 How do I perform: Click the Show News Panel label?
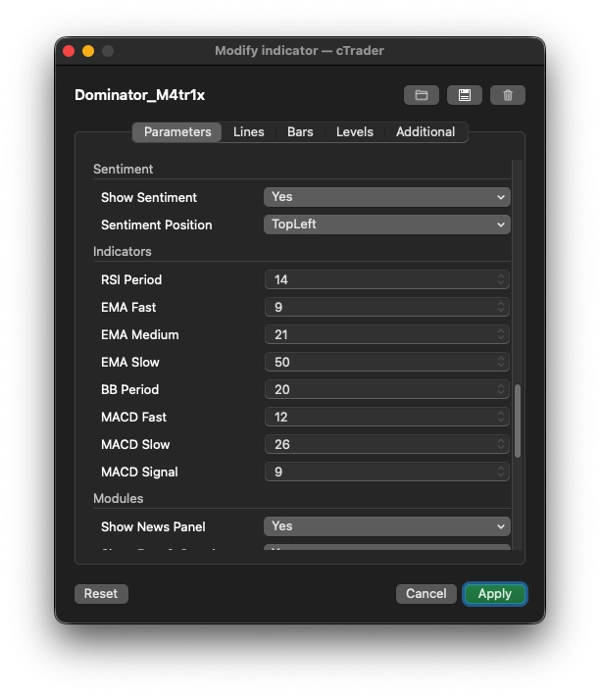point(153,527)
